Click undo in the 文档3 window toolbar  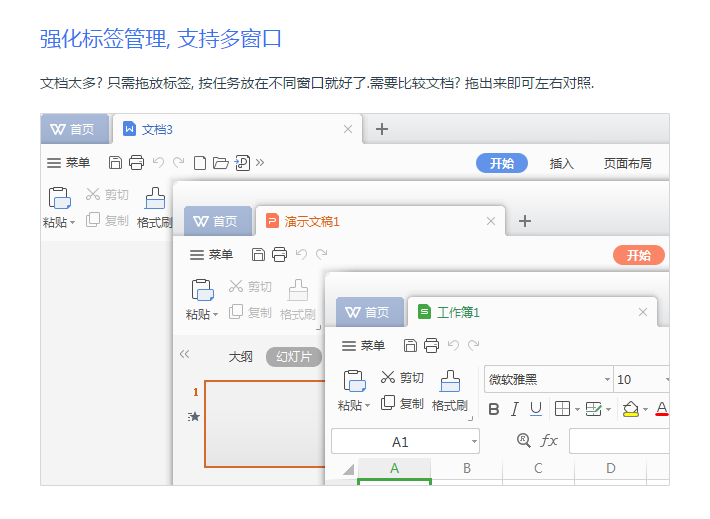pyautogui.click(x=158, y=162)
